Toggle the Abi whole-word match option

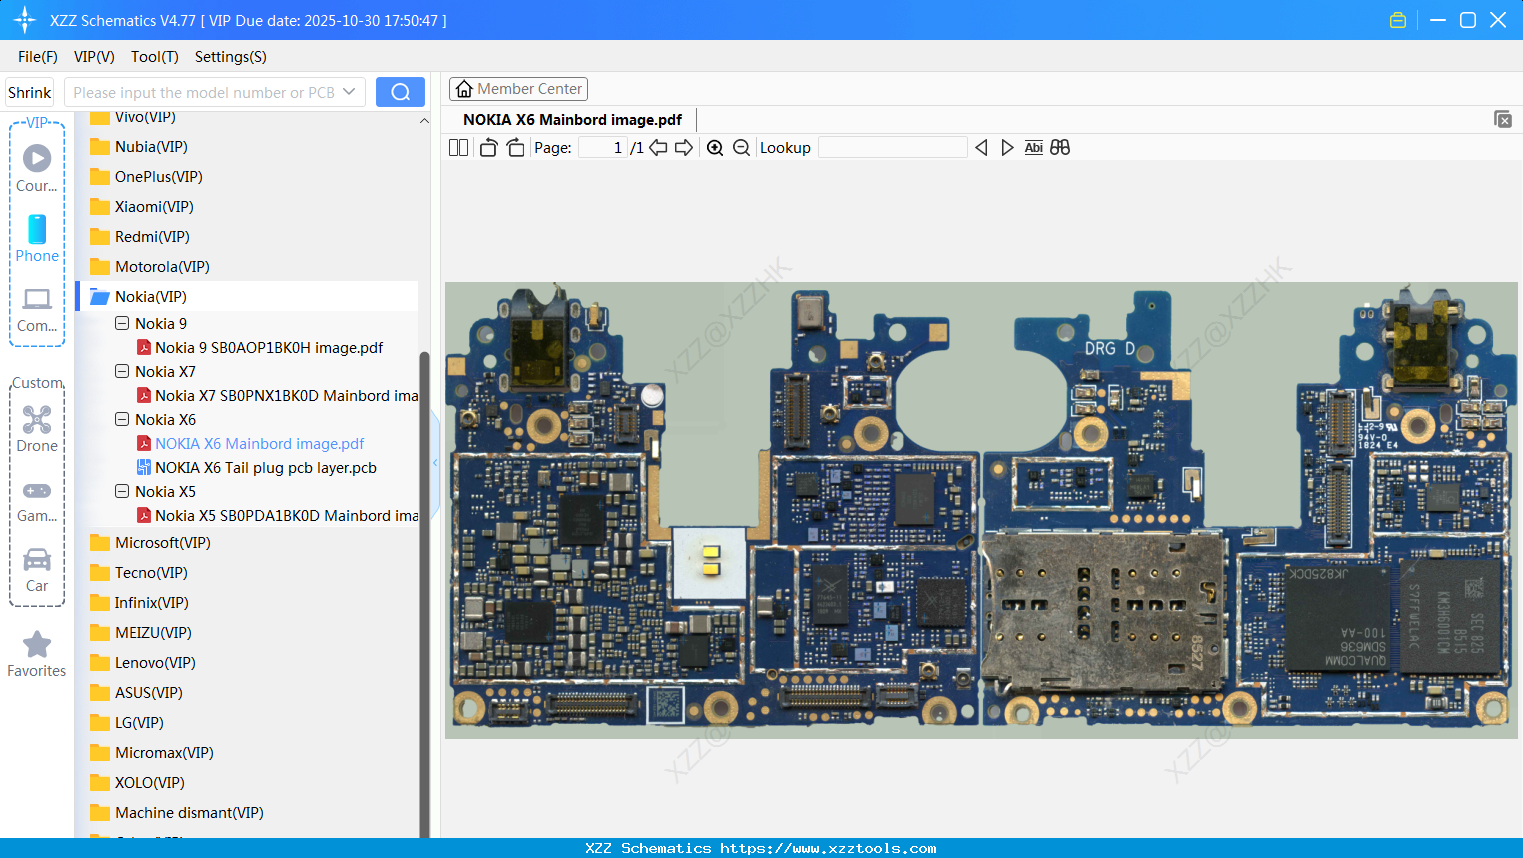[1034, 148]
